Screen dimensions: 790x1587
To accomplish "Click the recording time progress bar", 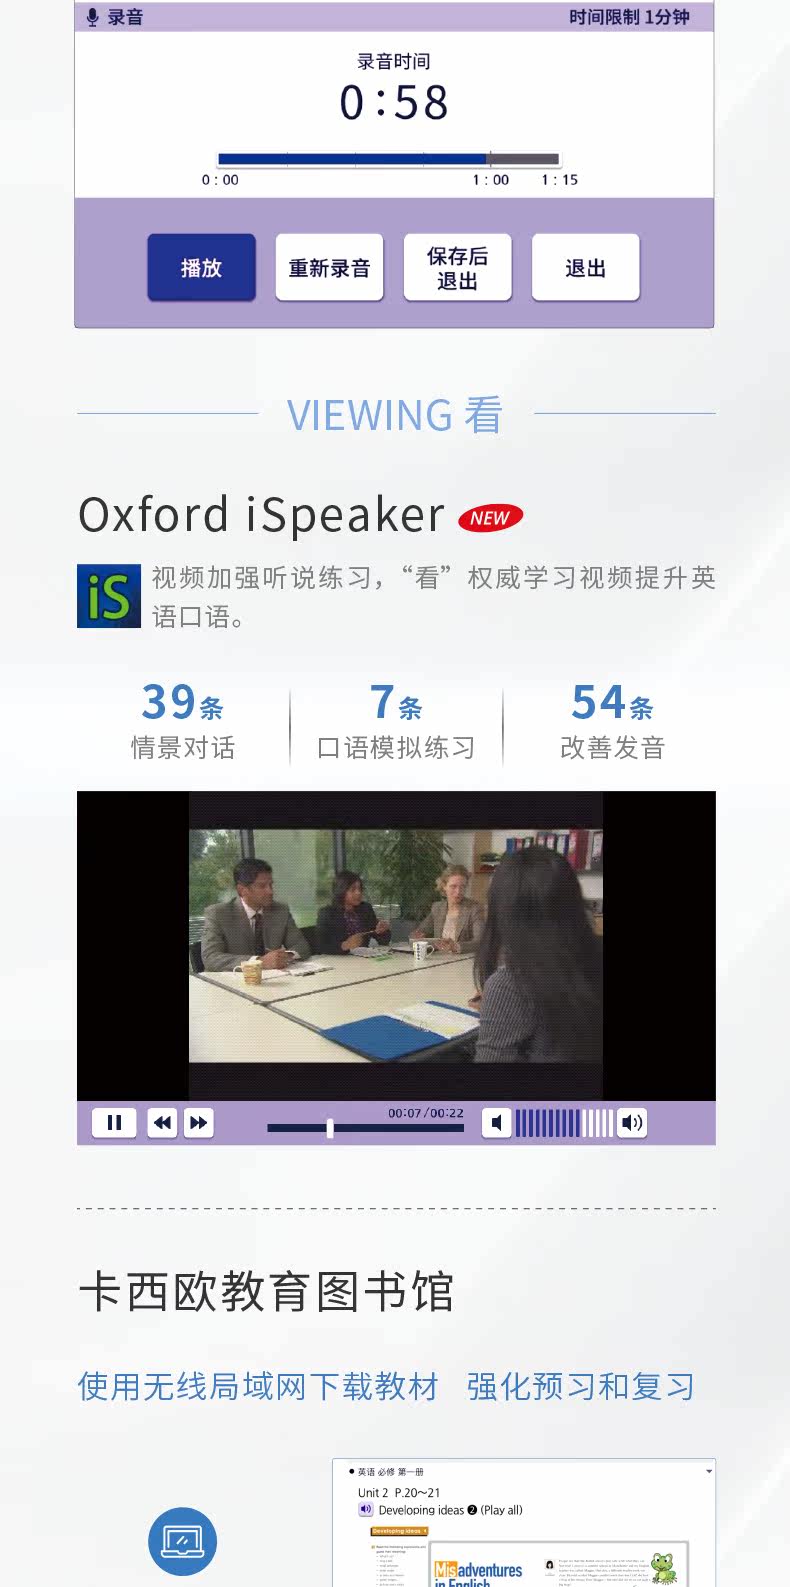I will point(389,158).
